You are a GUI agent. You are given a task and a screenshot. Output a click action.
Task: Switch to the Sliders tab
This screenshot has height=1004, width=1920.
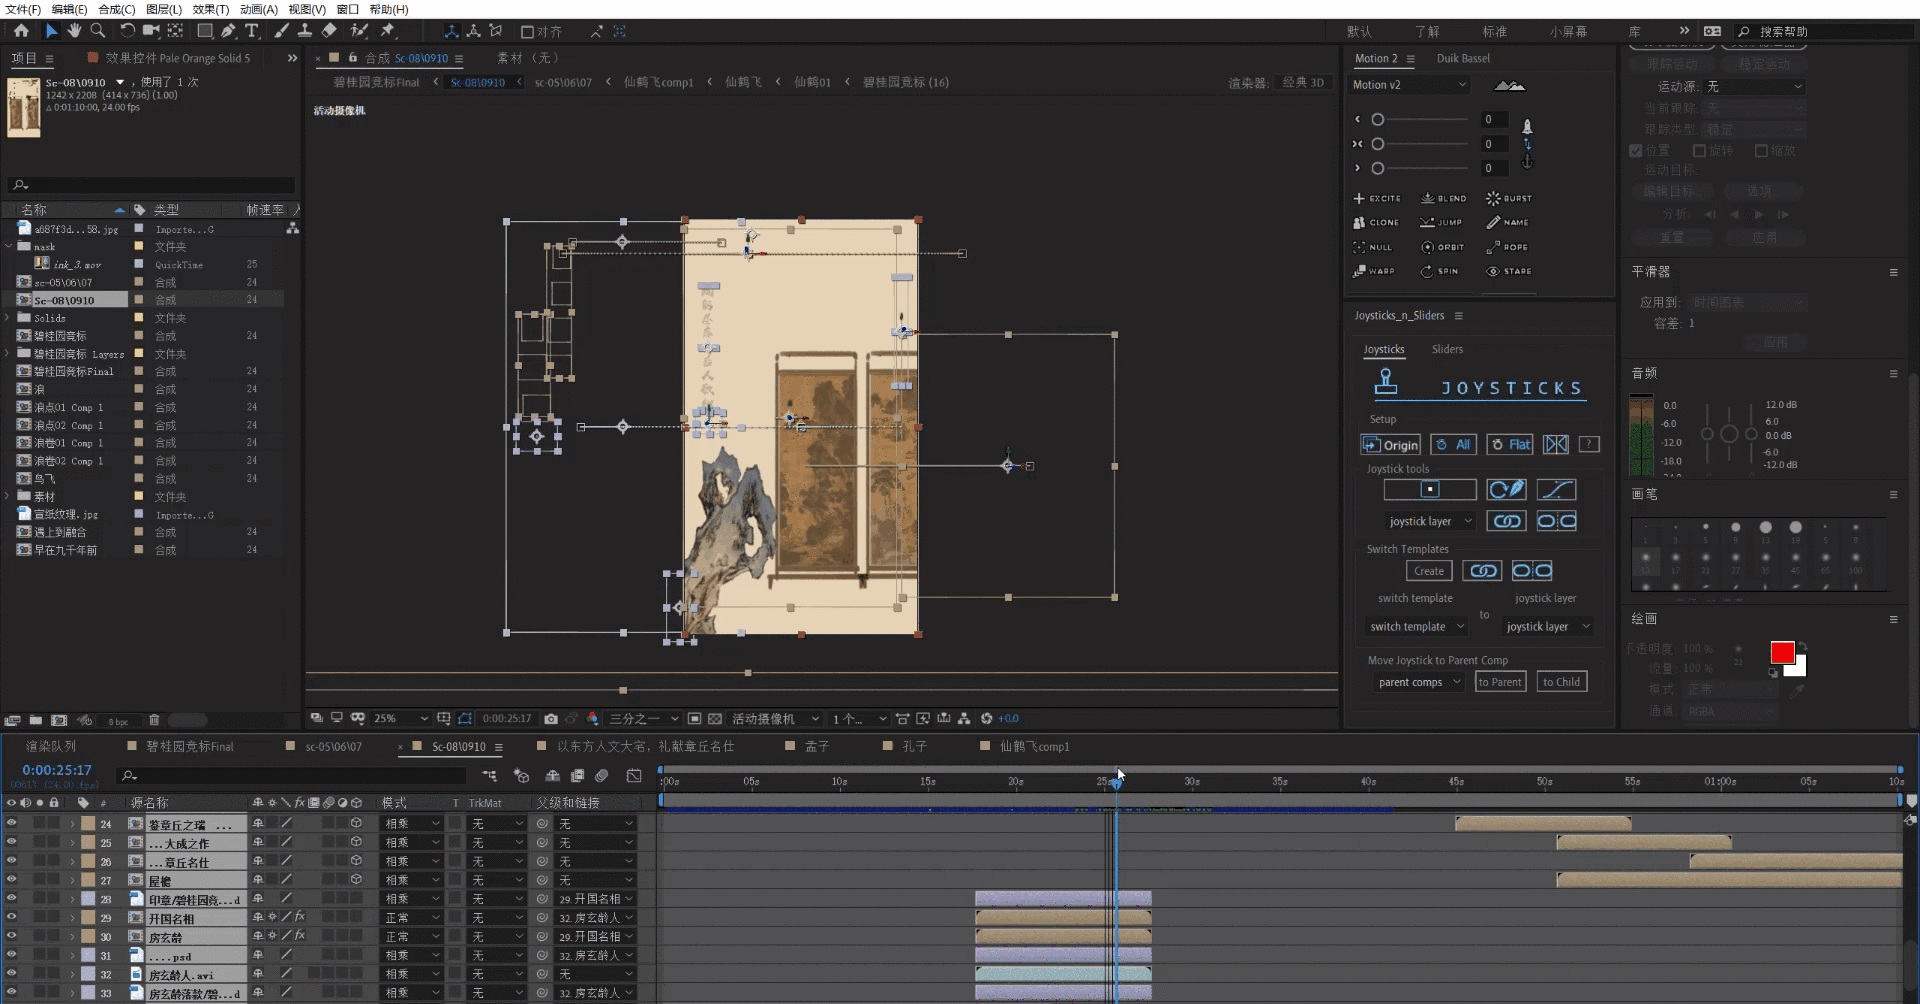tap(1447, 349)
